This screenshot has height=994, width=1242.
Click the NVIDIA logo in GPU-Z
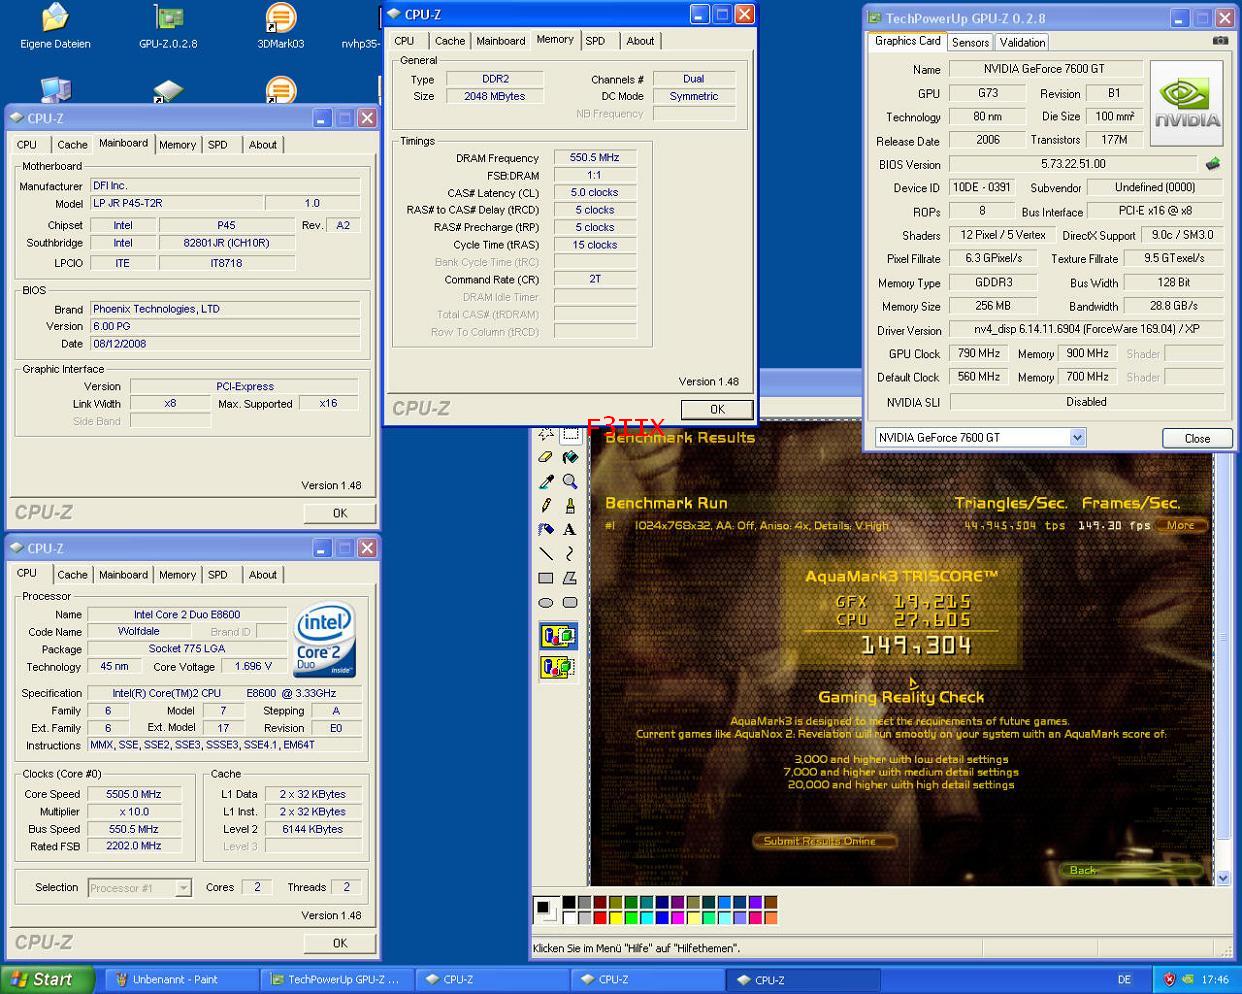pyautogui.click(x=1187, y=104)
